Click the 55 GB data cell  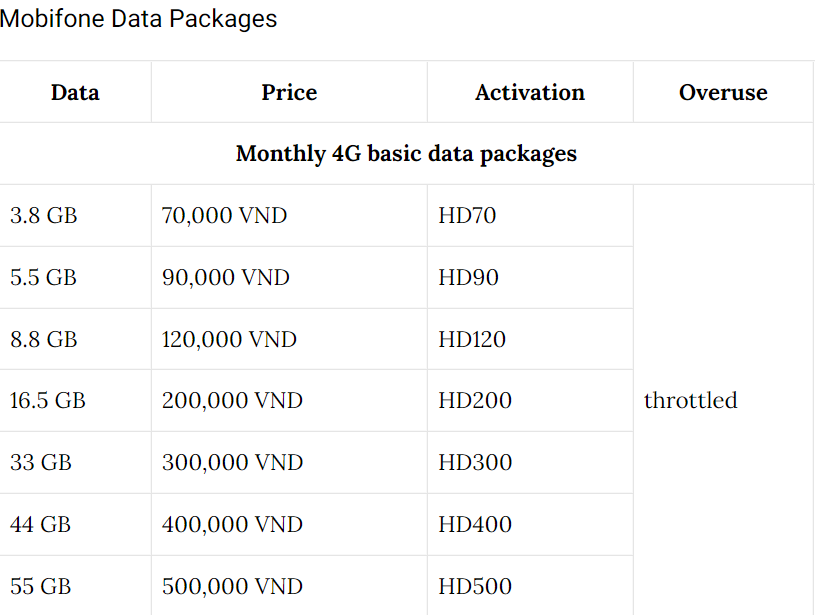coord(41,586)
